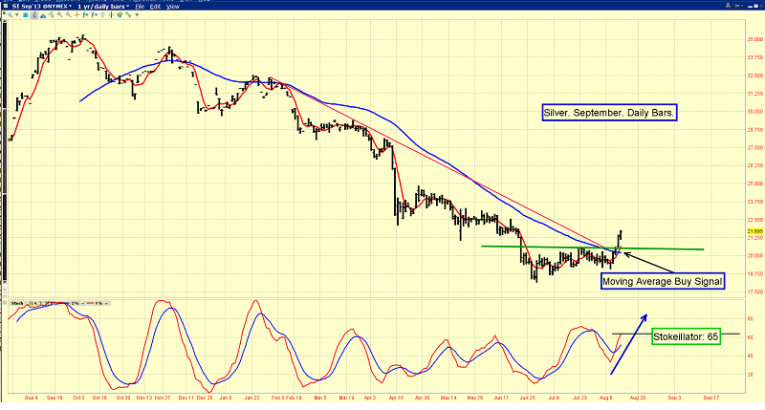The height and width of the screenshot is (410, 765).
Task: Click the green round icon in chart toolbar
Action: pyautogui.click(x=119, y=15)
